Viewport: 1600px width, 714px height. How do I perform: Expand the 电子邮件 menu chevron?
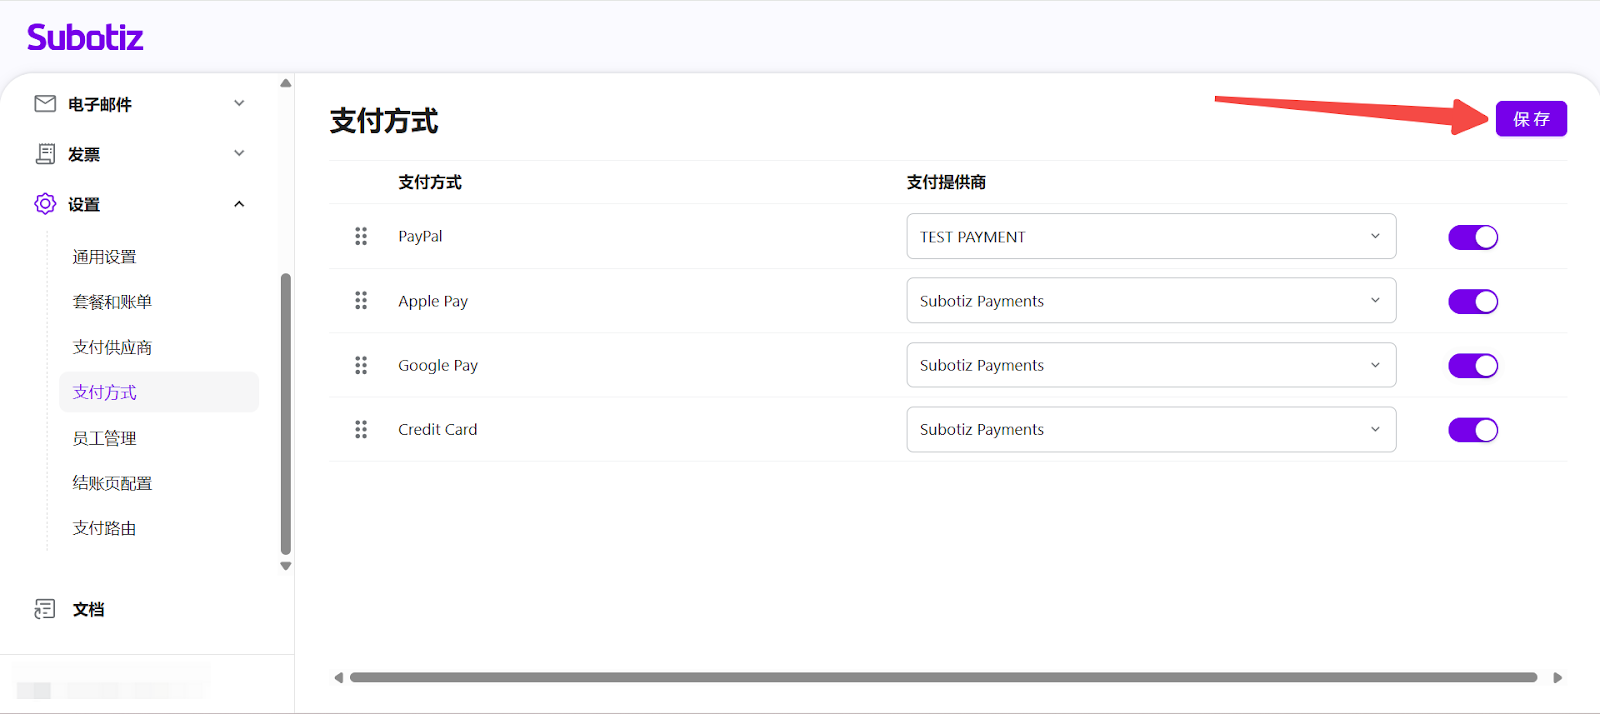[x=239, y=103]
